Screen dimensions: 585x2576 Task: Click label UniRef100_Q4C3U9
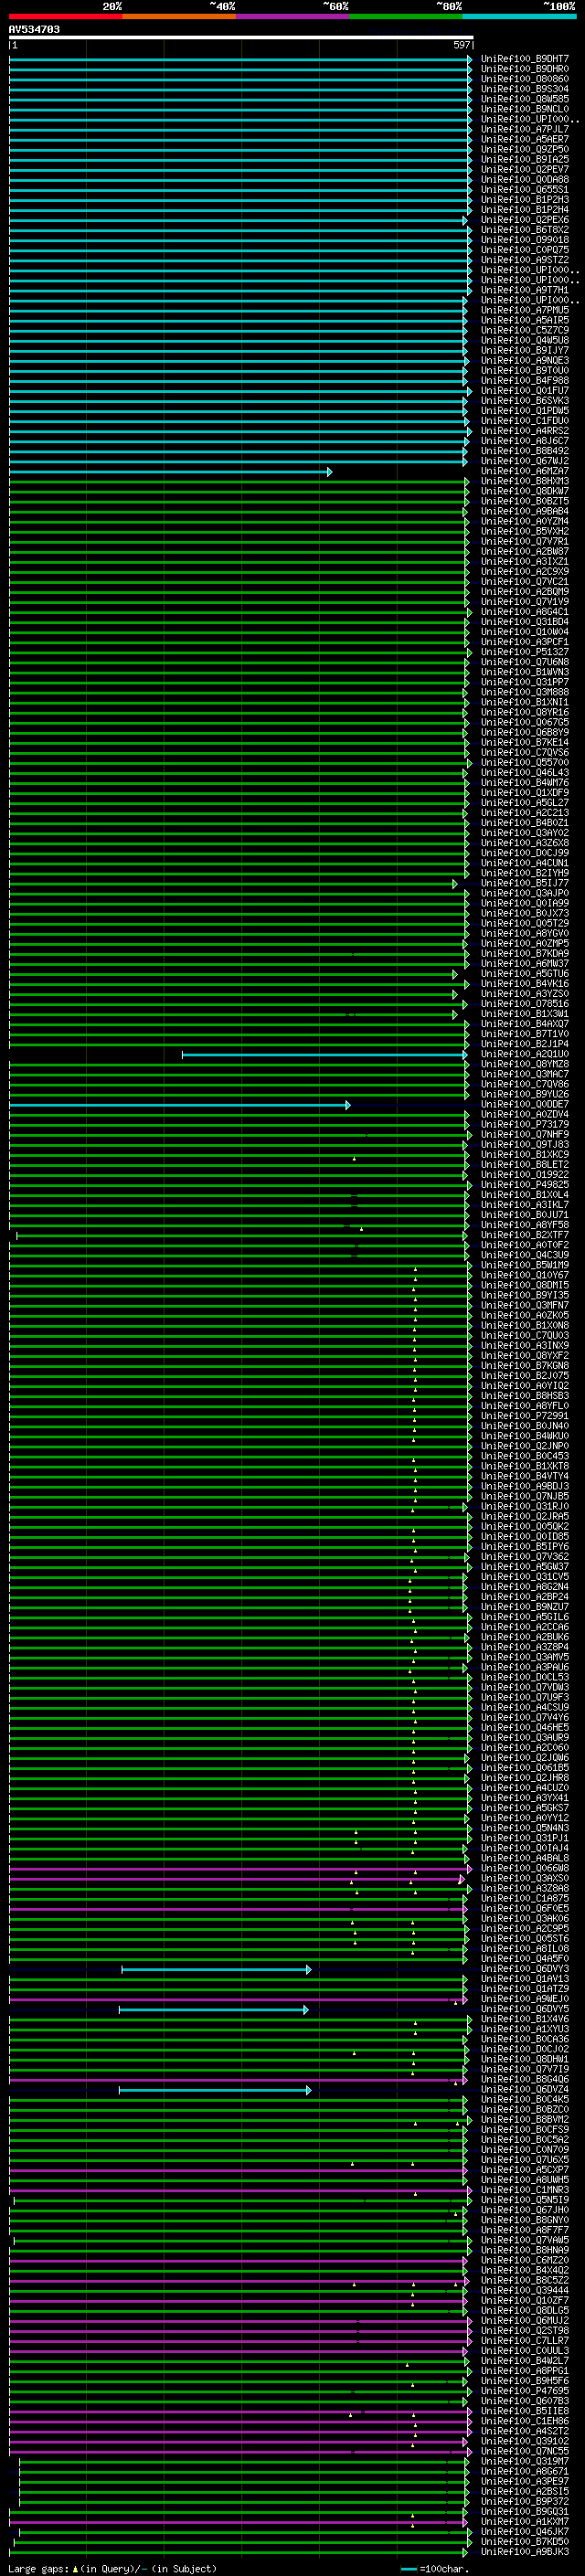525,1255
